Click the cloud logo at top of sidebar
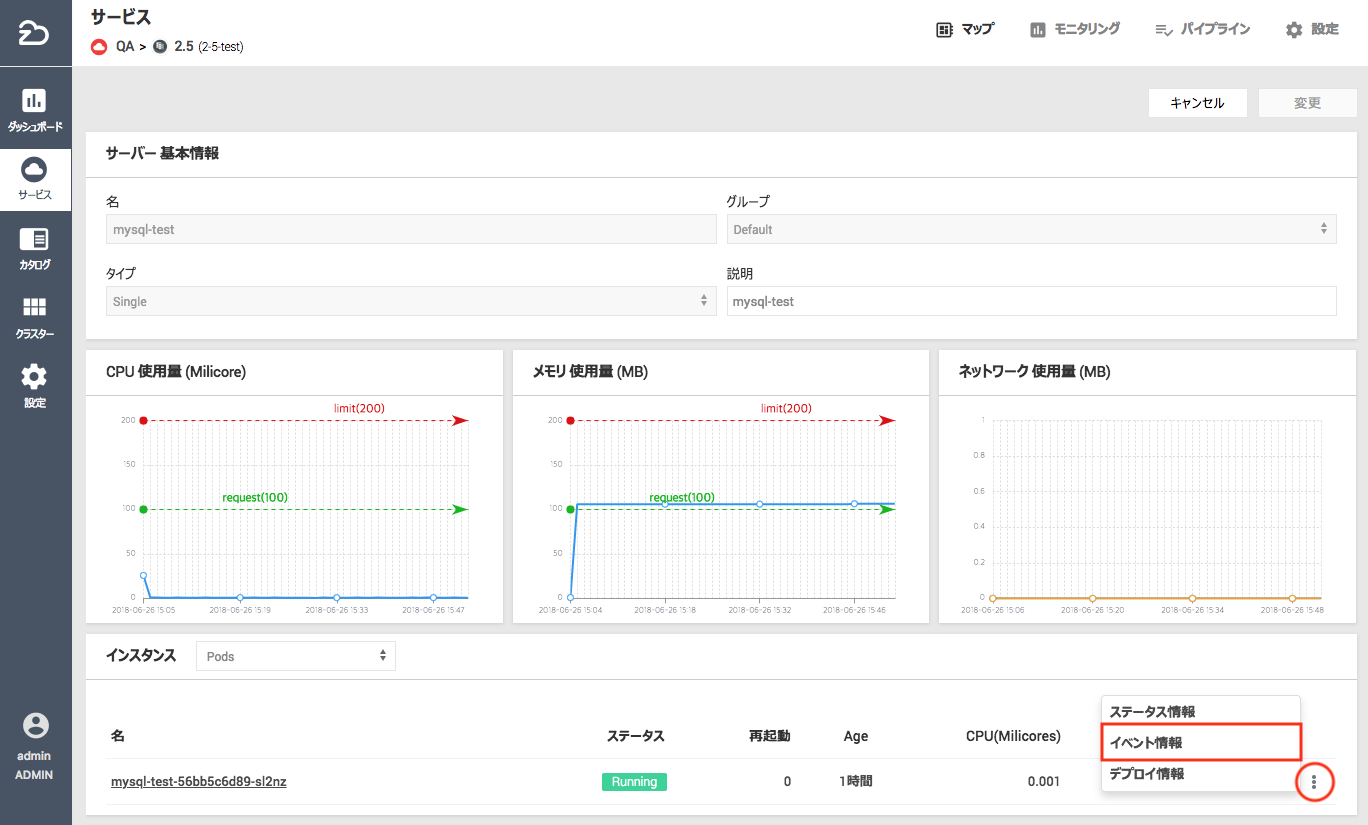The height and width of the screenshot is (825, 1368). coord(35,33)
